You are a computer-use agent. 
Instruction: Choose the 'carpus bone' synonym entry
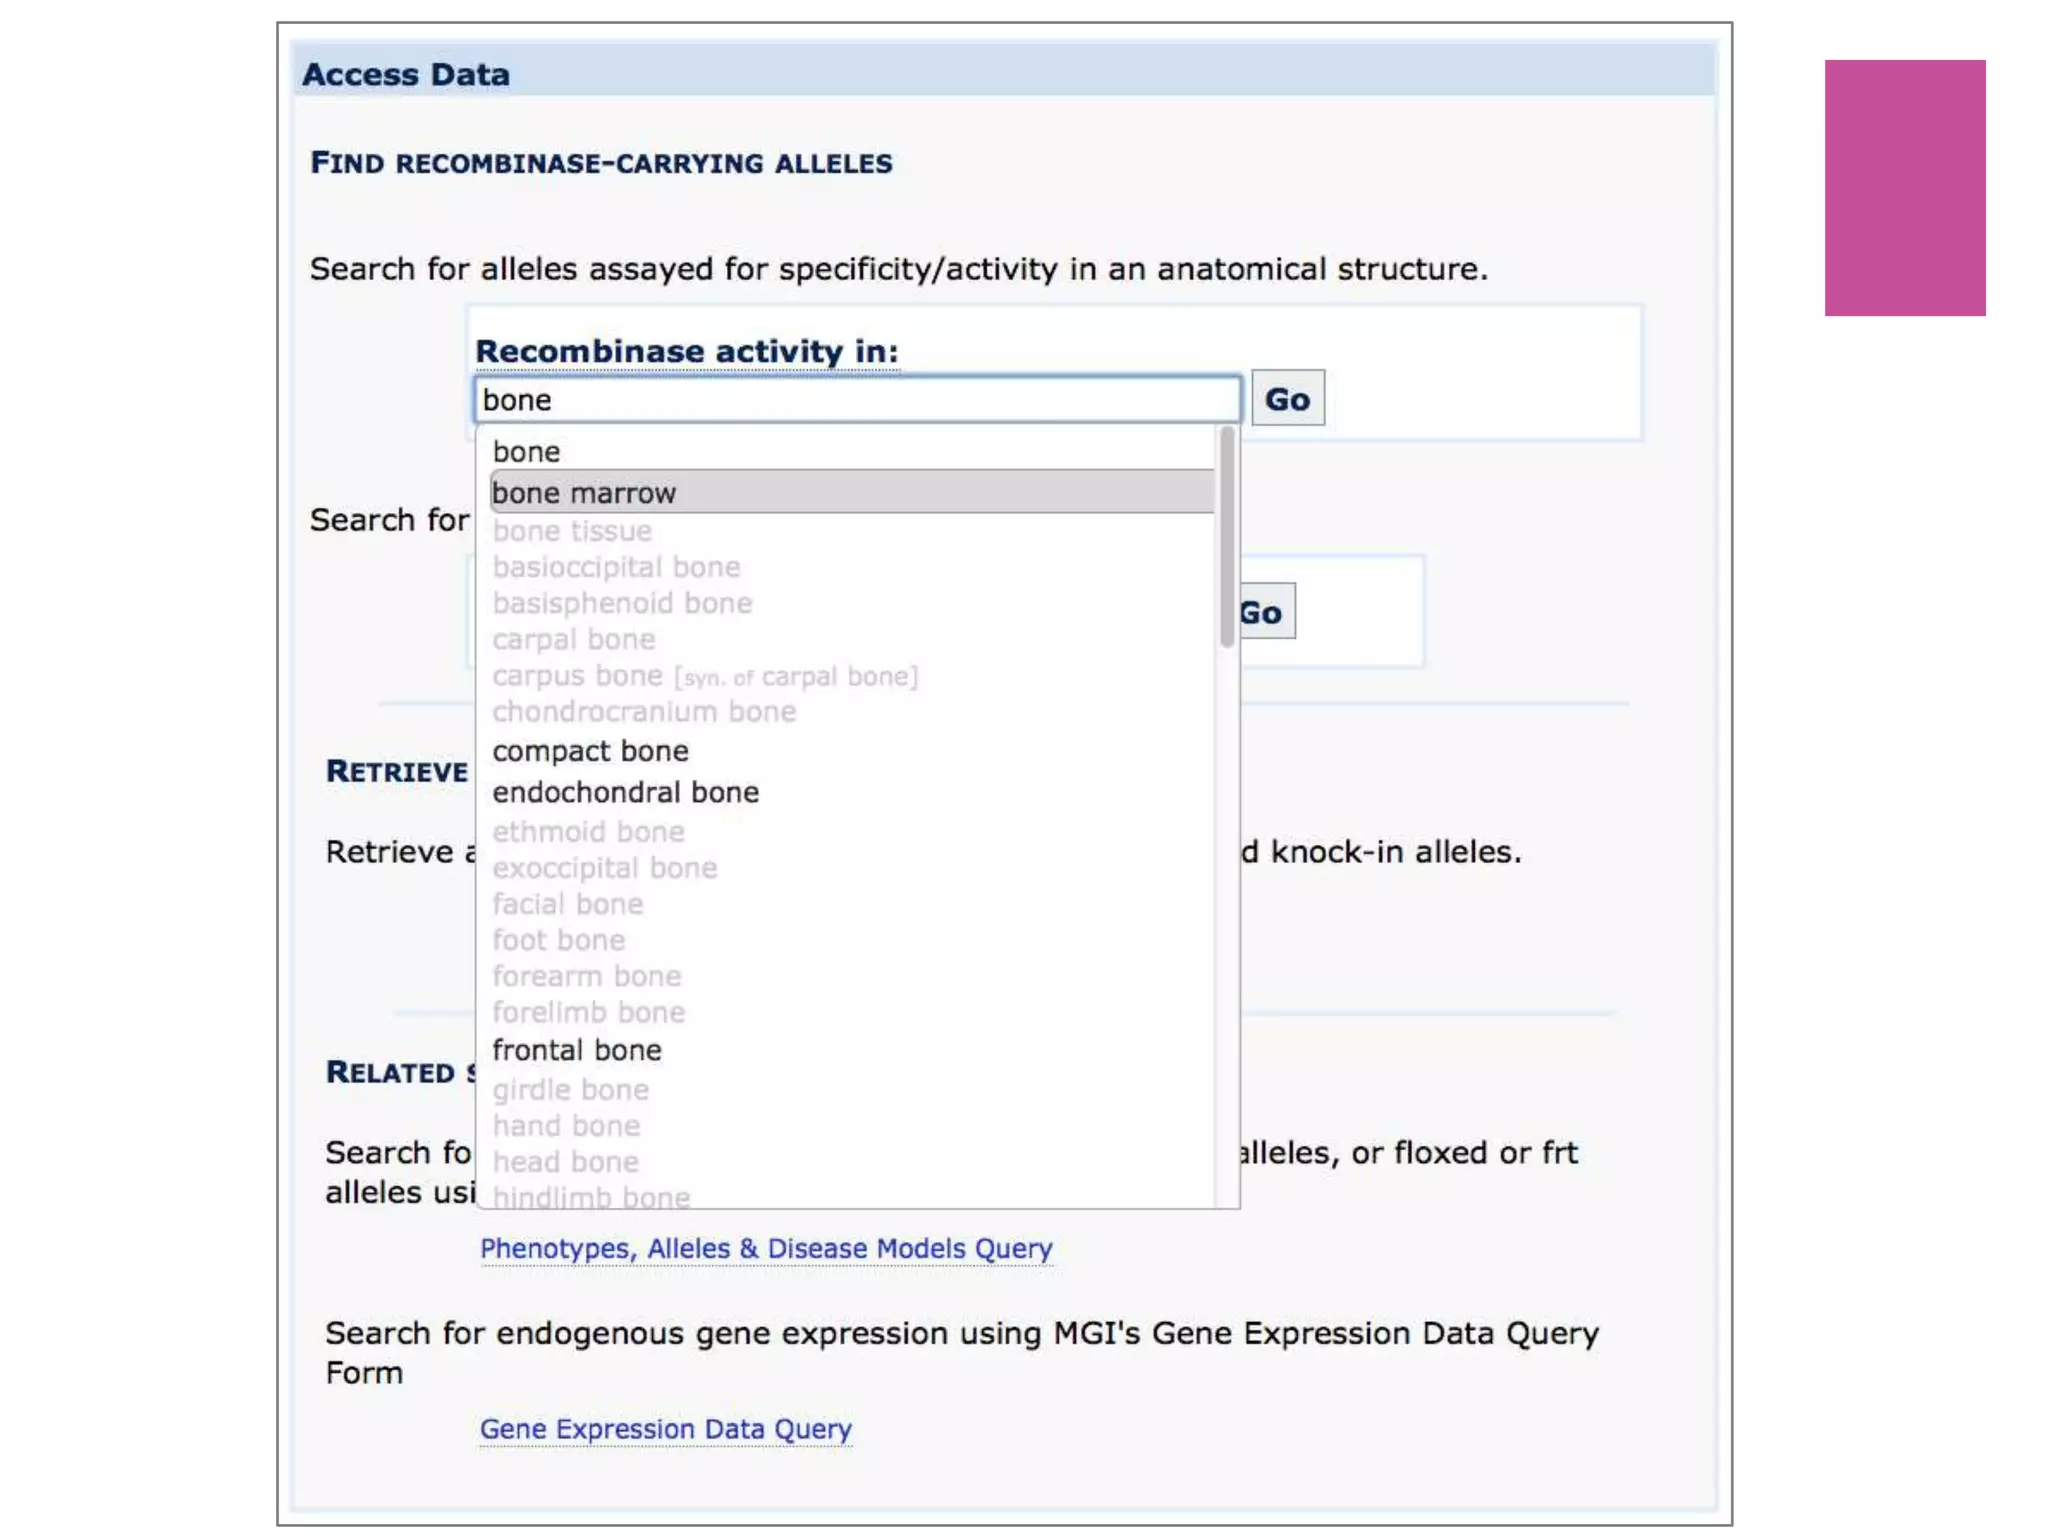click(x=704, y=676)
